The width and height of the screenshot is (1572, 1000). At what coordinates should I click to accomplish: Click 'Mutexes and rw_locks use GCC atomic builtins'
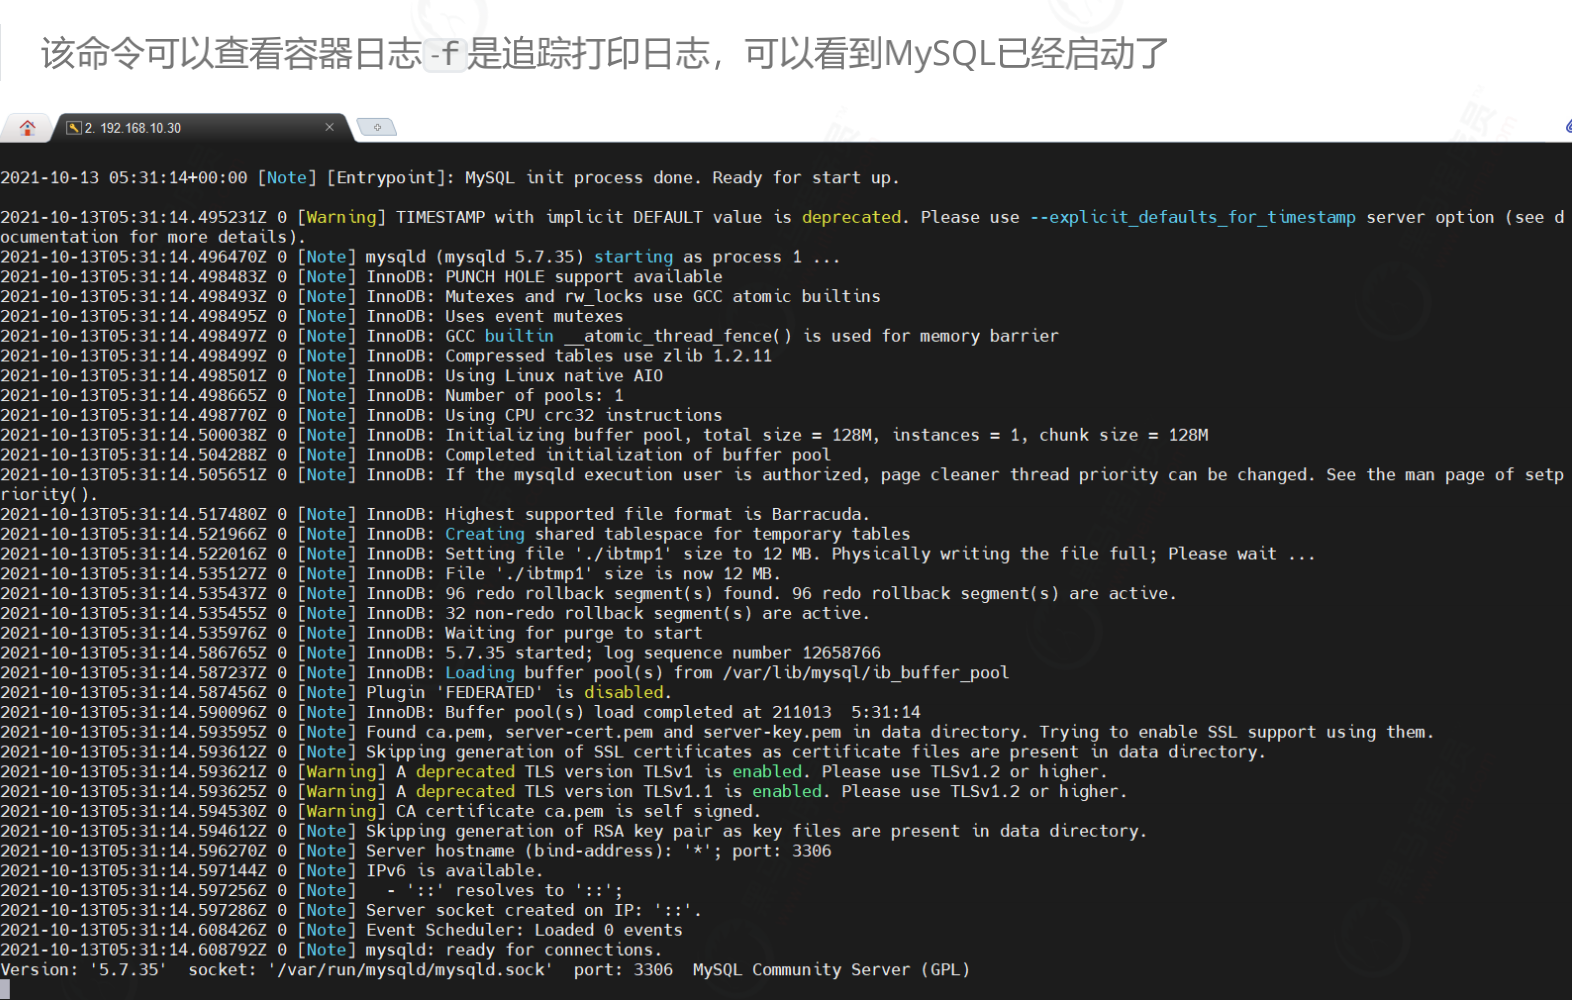point(662,296)
